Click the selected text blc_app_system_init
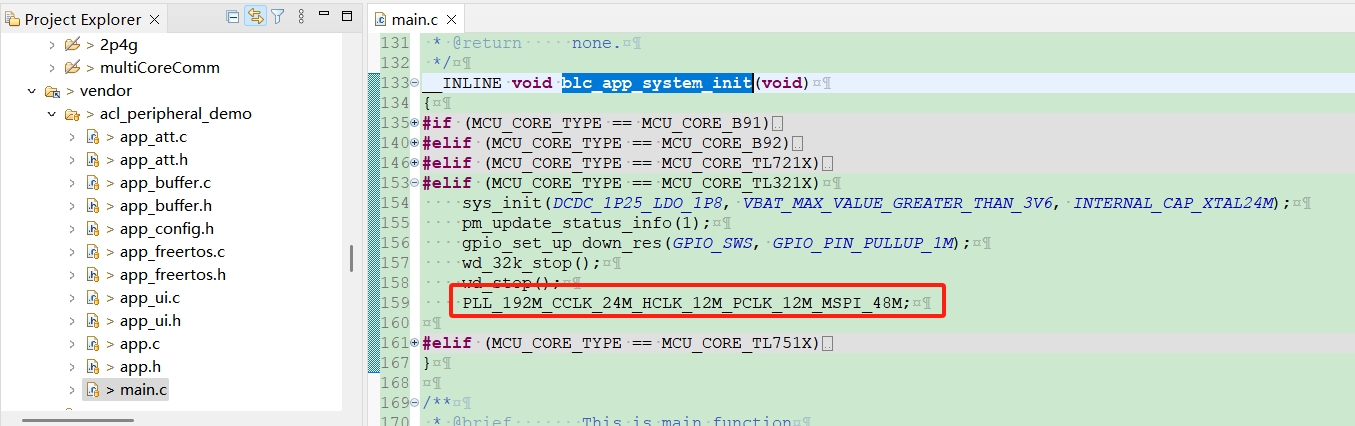This screenshot has height=426, width=1355. pyautogui.click(x=657, y=83)
